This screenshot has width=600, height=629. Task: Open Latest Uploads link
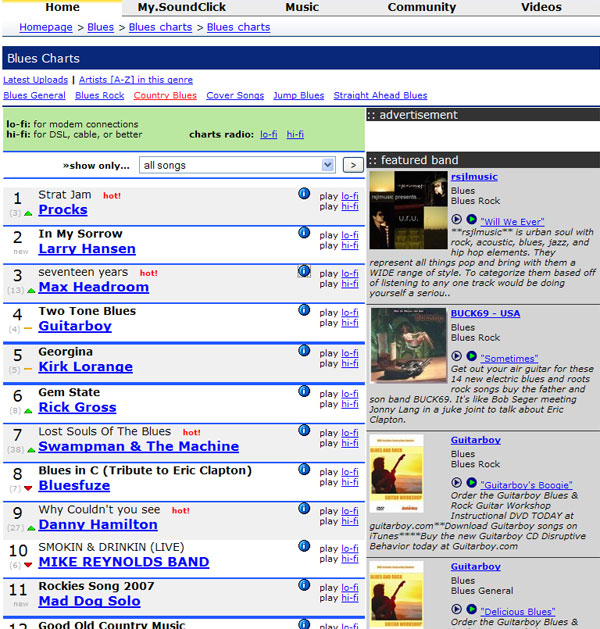coord(36,80)
